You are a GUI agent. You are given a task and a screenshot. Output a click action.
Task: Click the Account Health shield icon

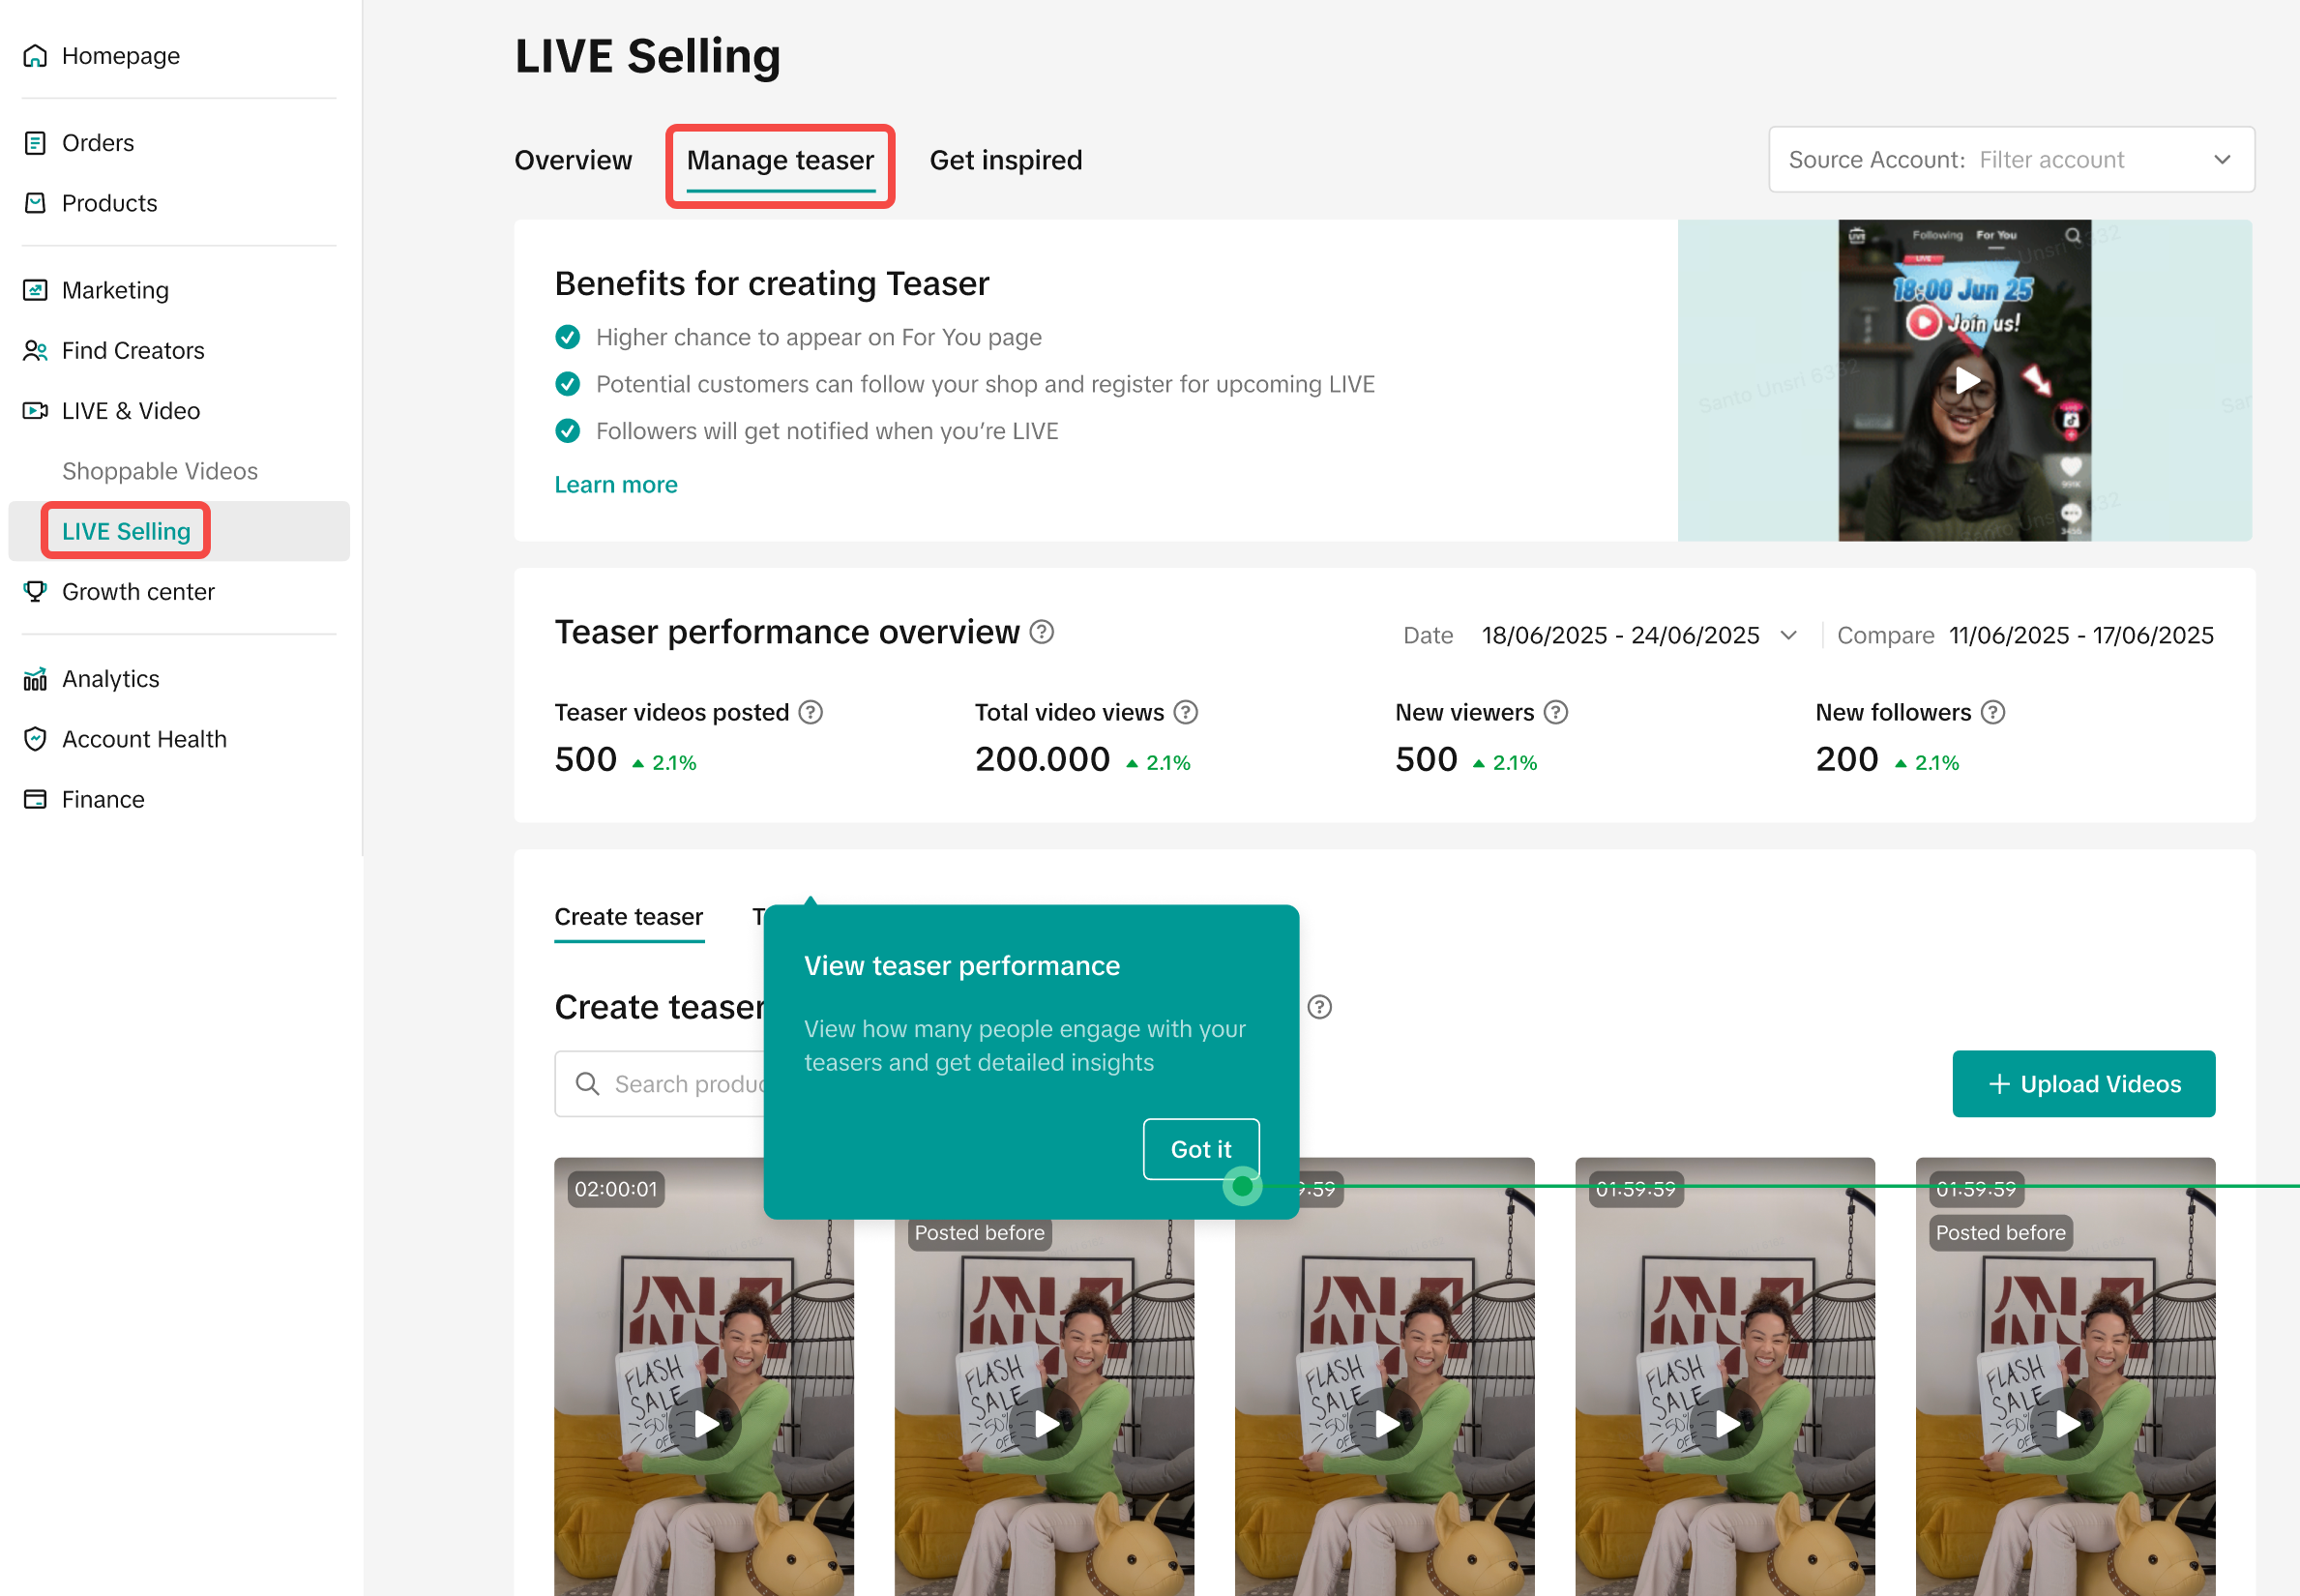pos(35,739)
